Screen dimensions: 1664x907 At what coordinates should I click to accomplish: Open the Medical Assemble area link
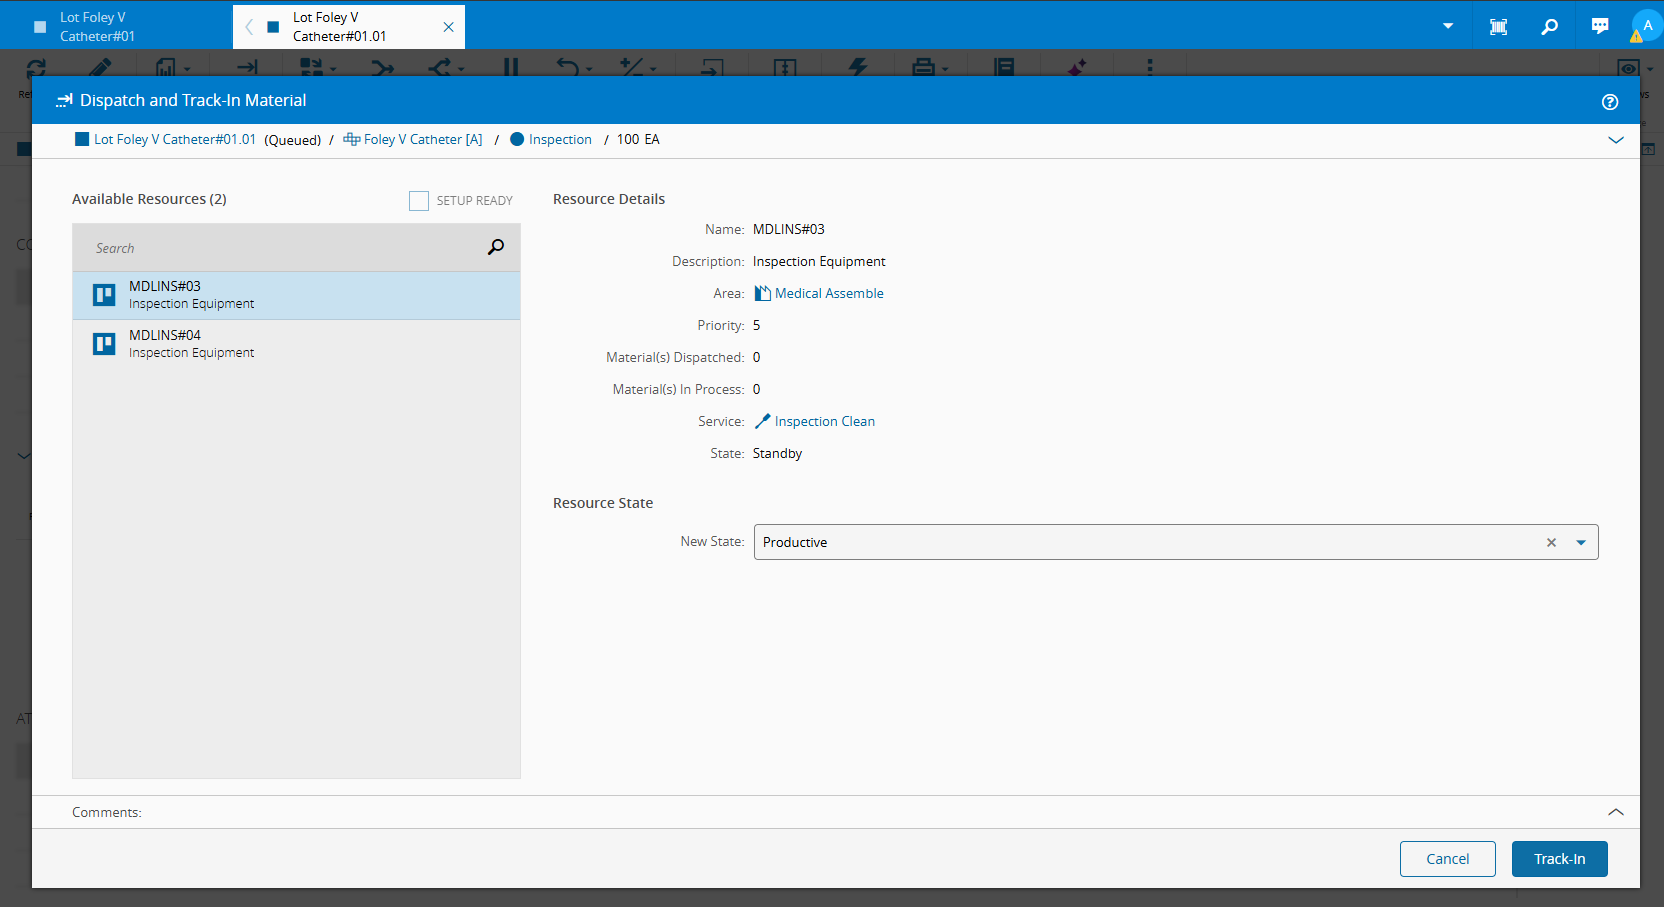click(x=828, y=293)
